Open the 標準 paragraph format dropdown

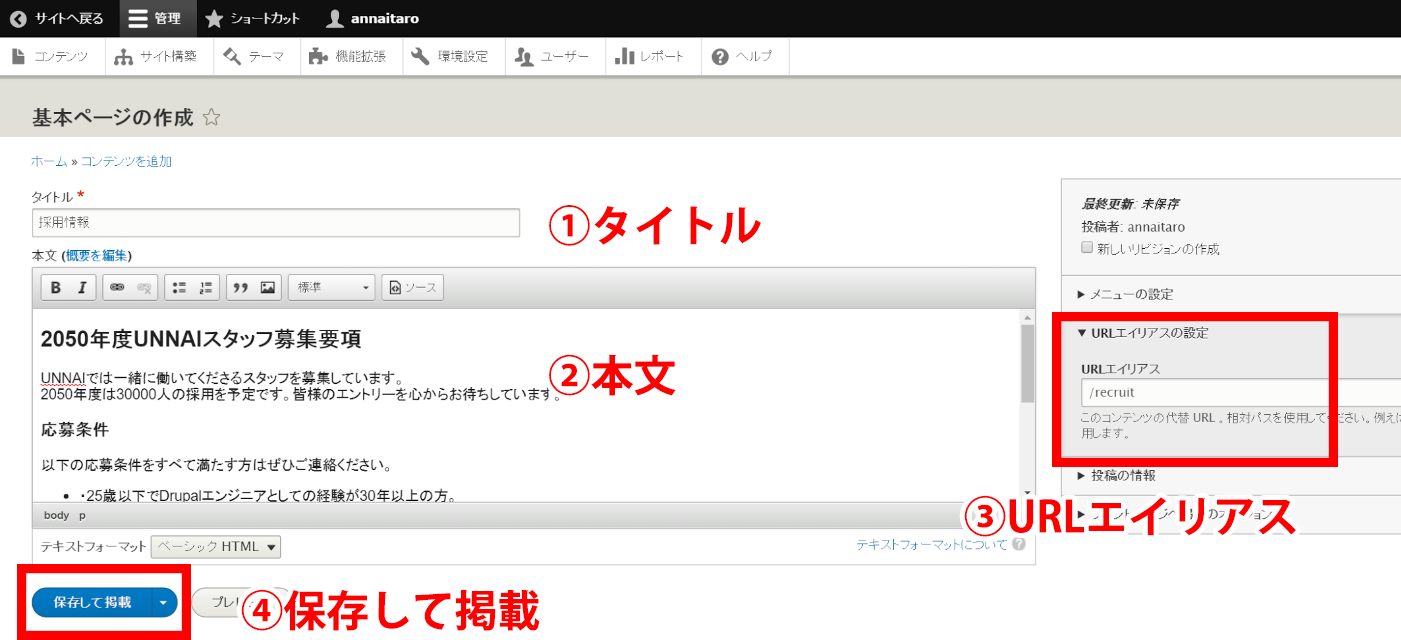[x=331, y=288]
